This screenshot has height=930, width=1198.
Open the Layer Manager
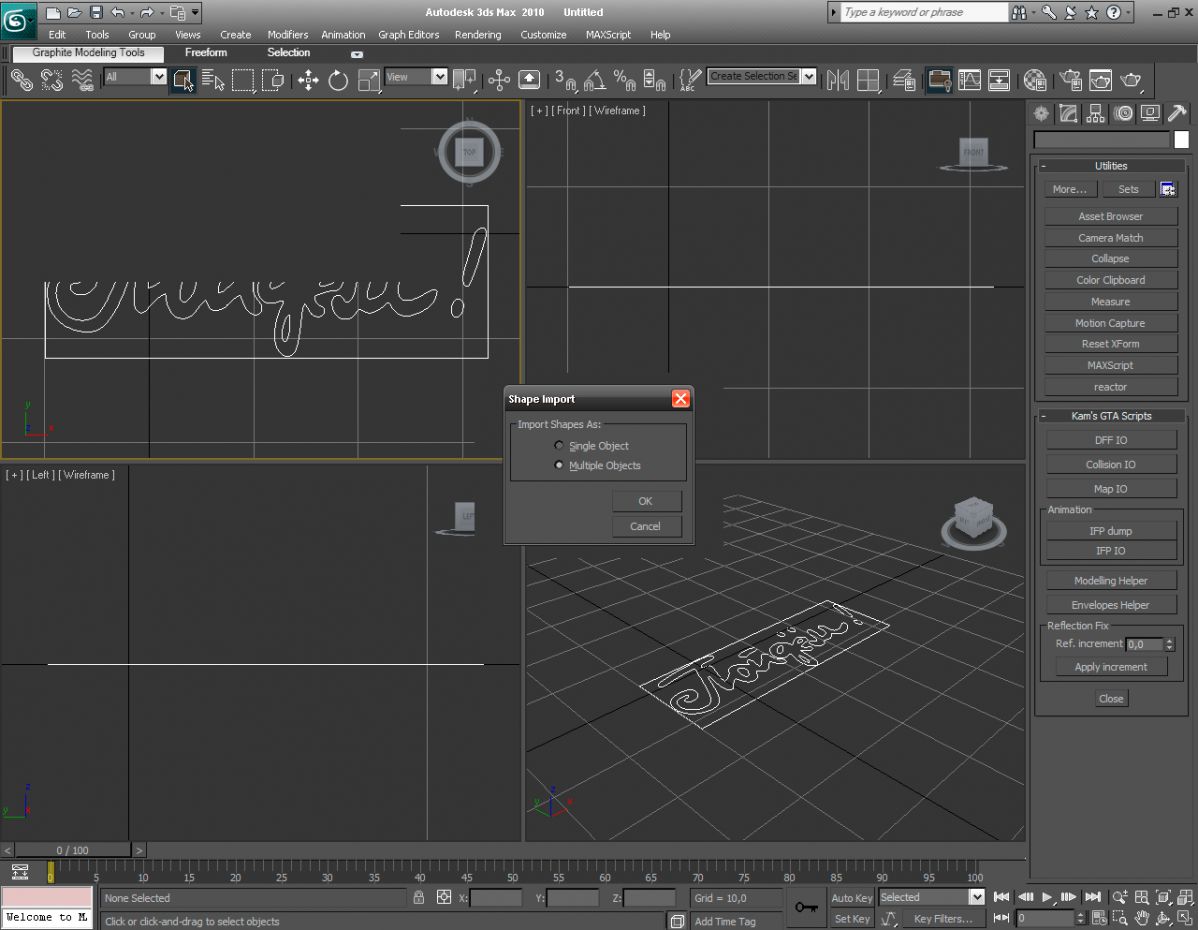pos(904,79)
